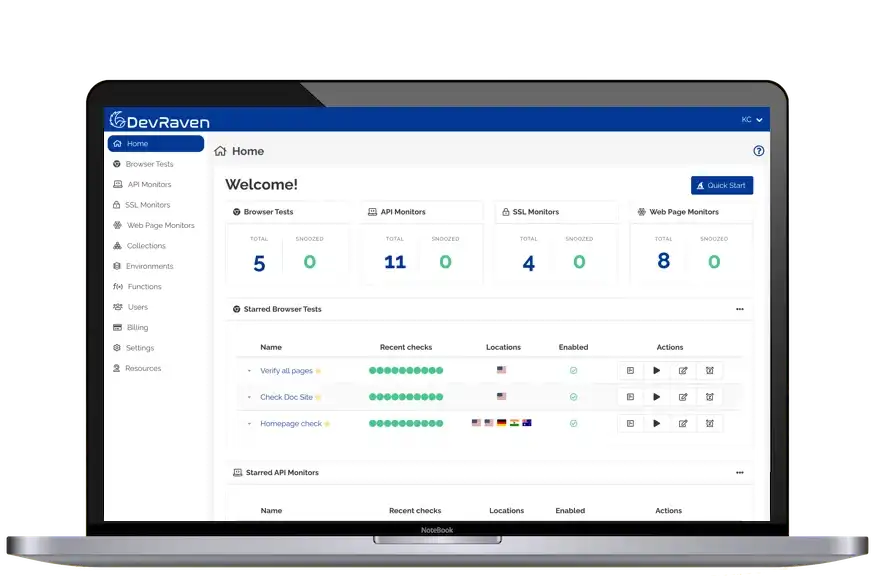Snooze the Homepage check via alarm icon
Screen dimensions: 873x576
point(709,422)
